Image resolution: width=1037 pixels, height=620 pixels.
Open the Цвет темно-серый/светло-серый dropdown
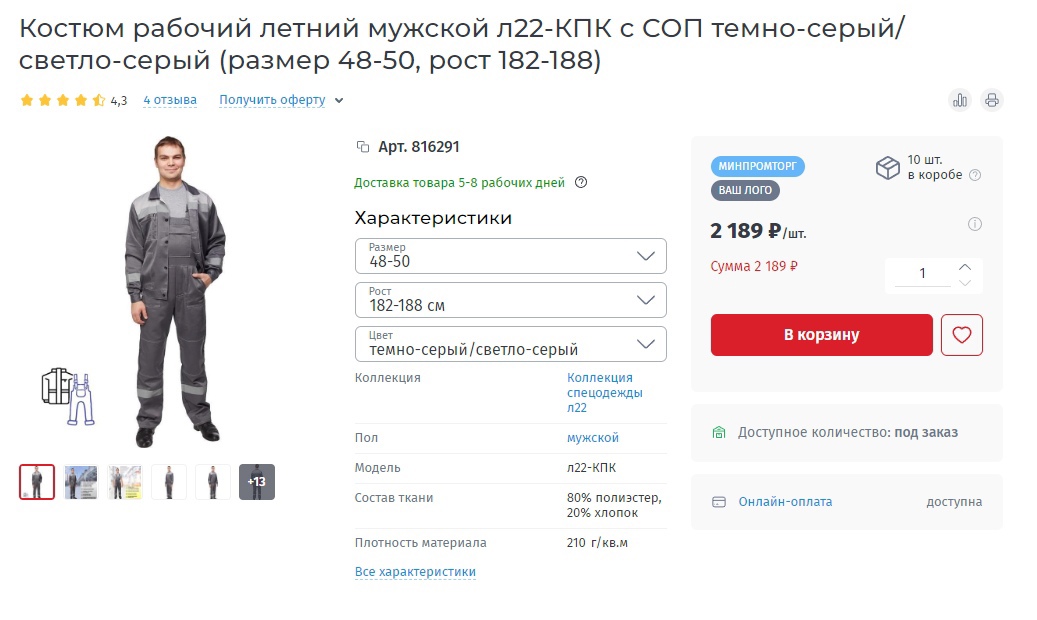click(x=511, y=344)
